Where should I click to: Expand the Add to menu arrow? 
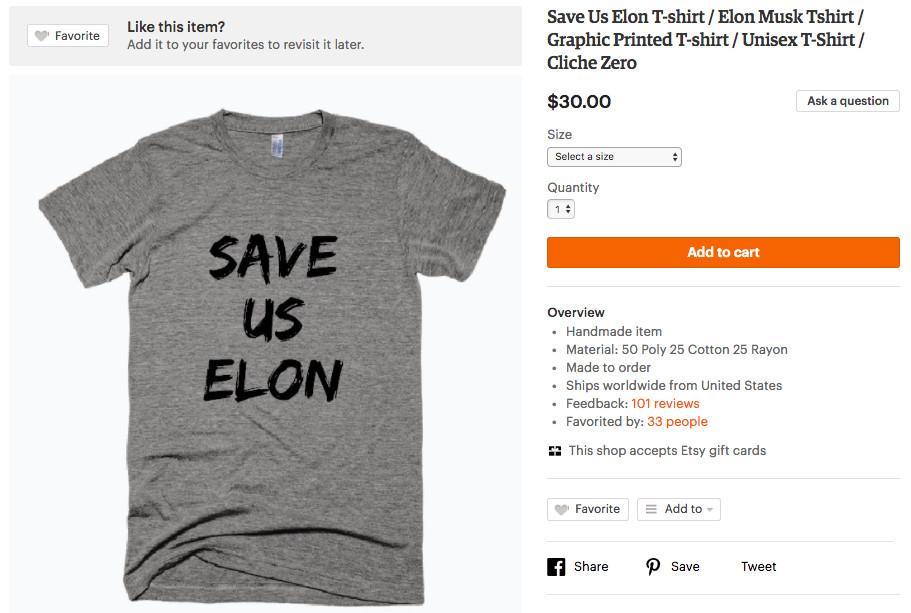(x=710, y=510)
